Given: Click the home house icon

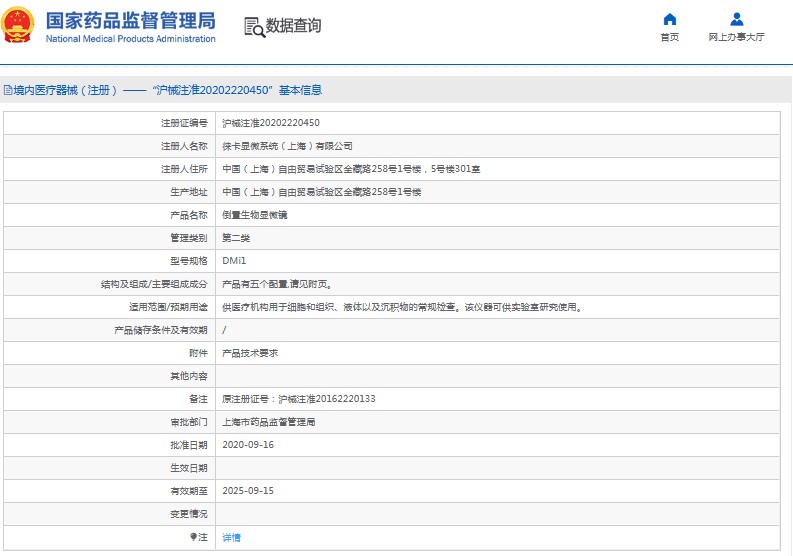Looking at the screenshot, I should [x=669, y=19].
